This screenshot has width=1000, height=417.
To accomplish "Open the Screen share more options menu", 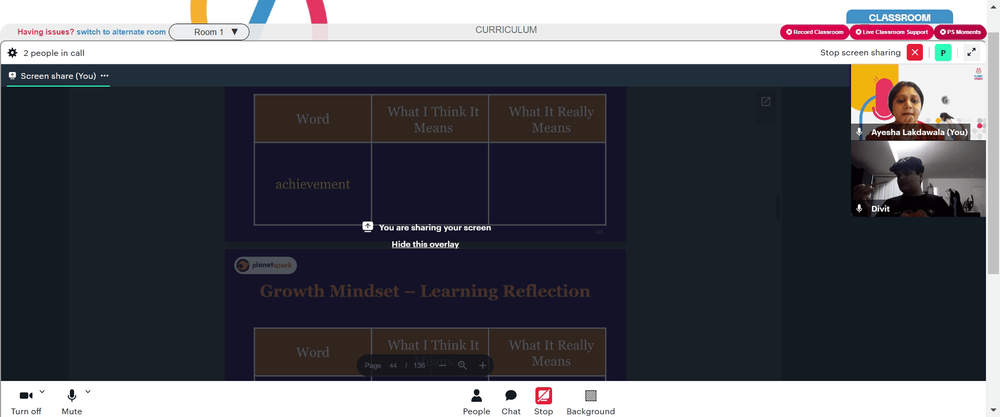I will pos(104,76).
